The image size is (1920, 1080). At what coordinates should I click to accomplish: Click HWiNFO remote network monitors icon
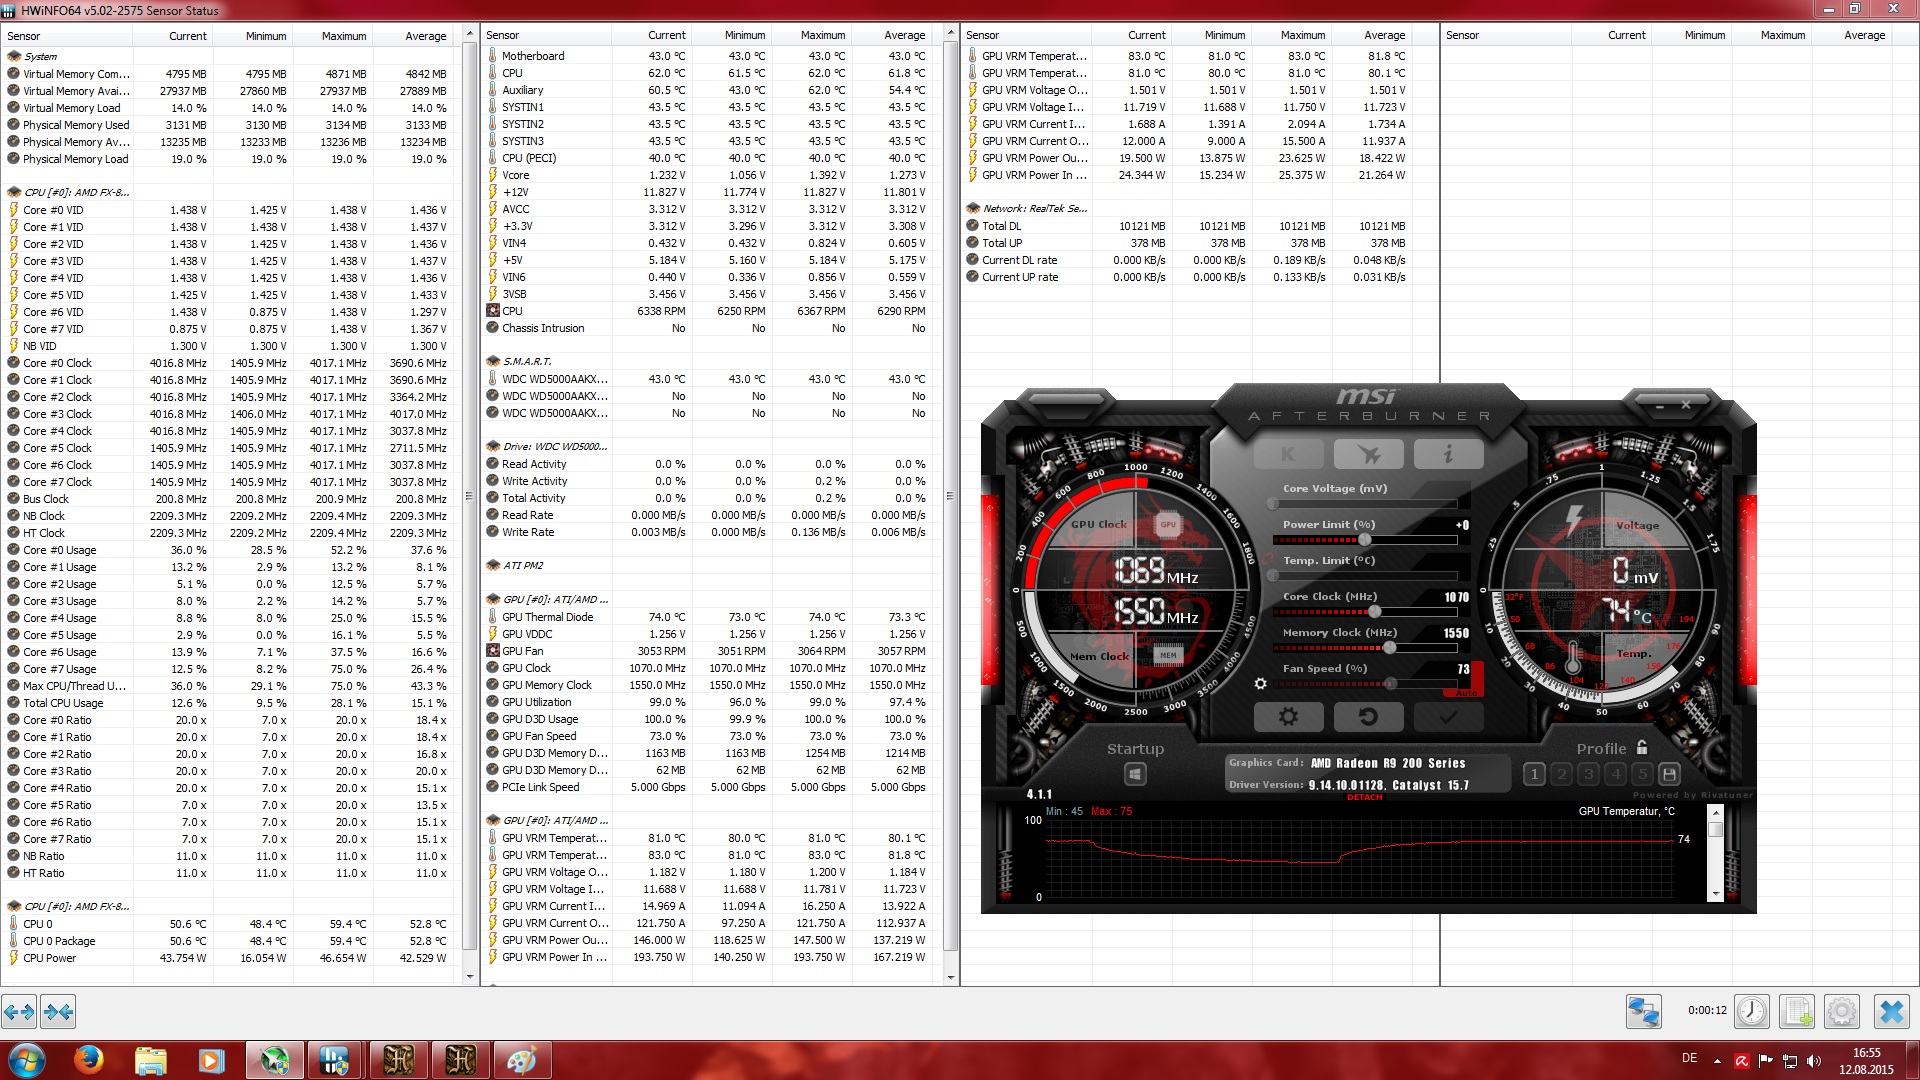[x=1643, y=1012]
